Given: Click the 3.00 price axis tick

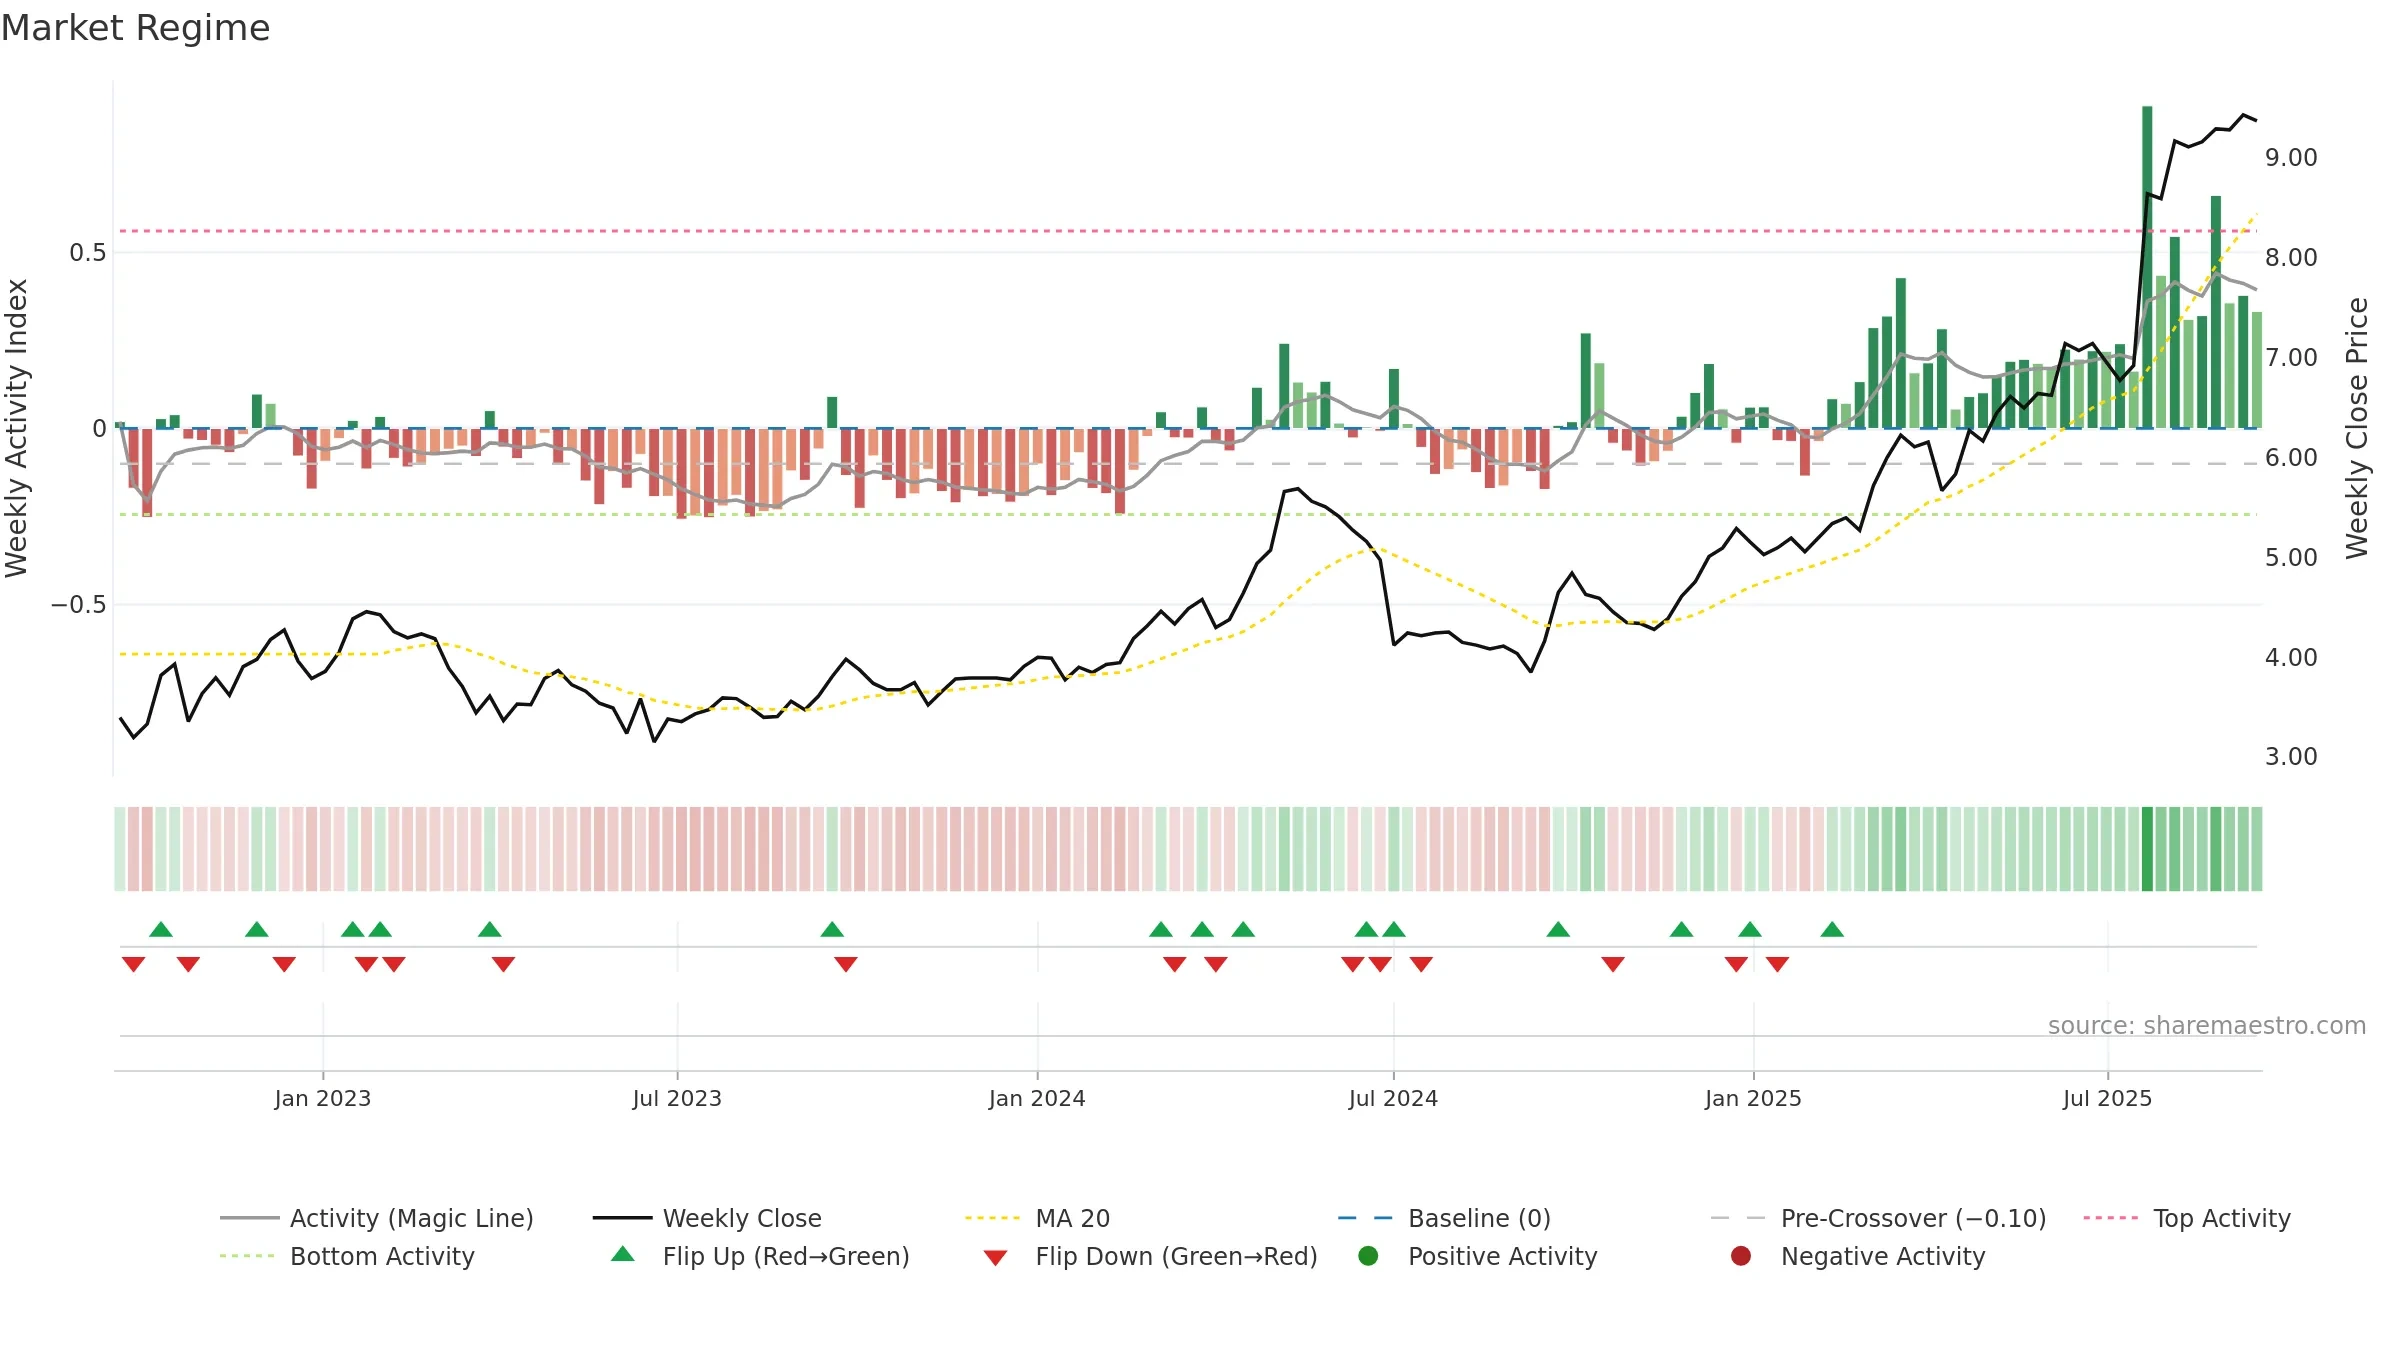Looking at the screenshot, I should [x=2291, y=756].
